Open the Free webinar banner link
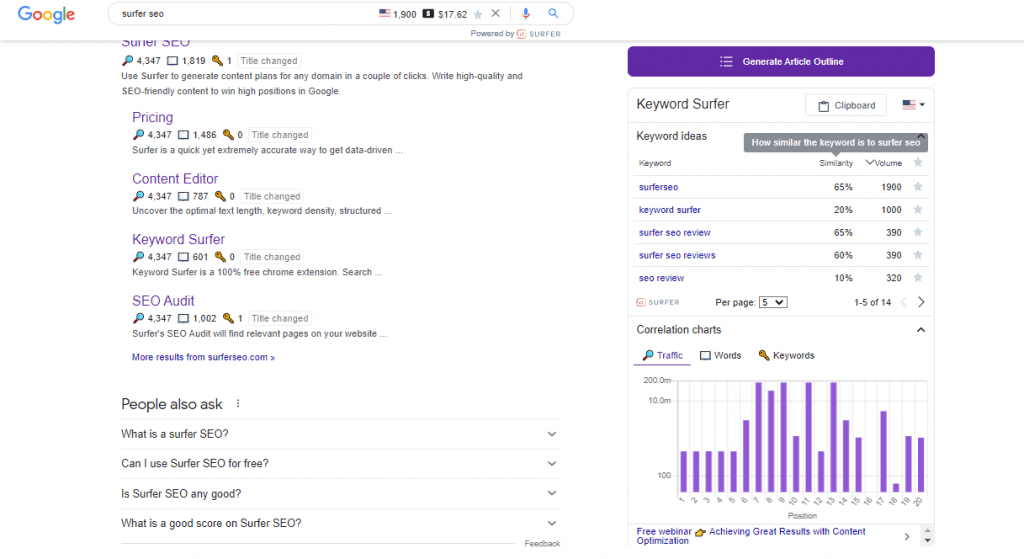Image resolution: width=1024 pixels, height=559 pixels. [751, 536]
